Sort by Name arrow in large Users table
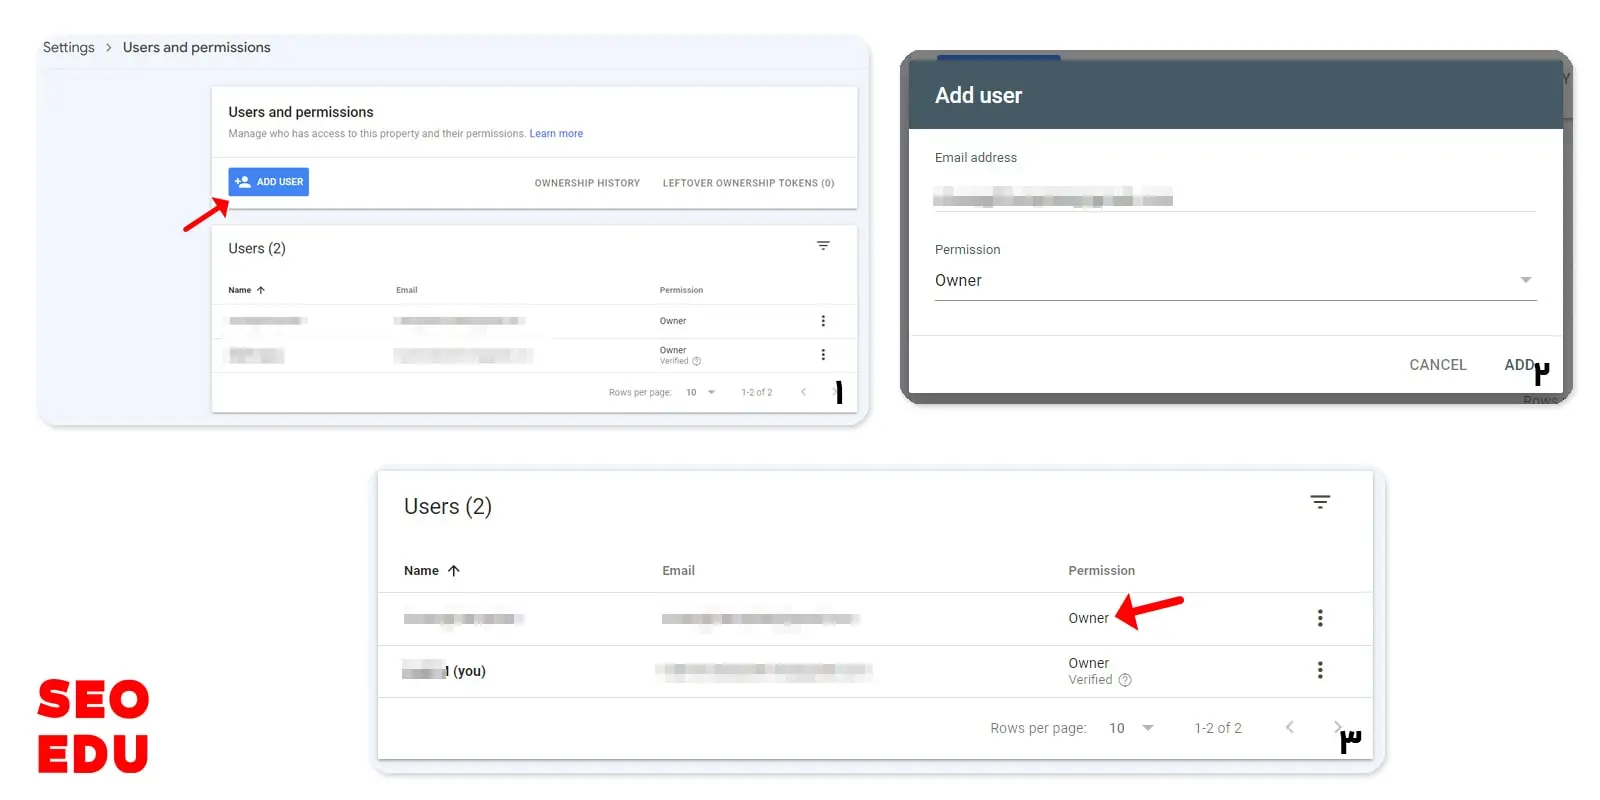Viewport: 1600px width, 800px height. click(454, 571)
